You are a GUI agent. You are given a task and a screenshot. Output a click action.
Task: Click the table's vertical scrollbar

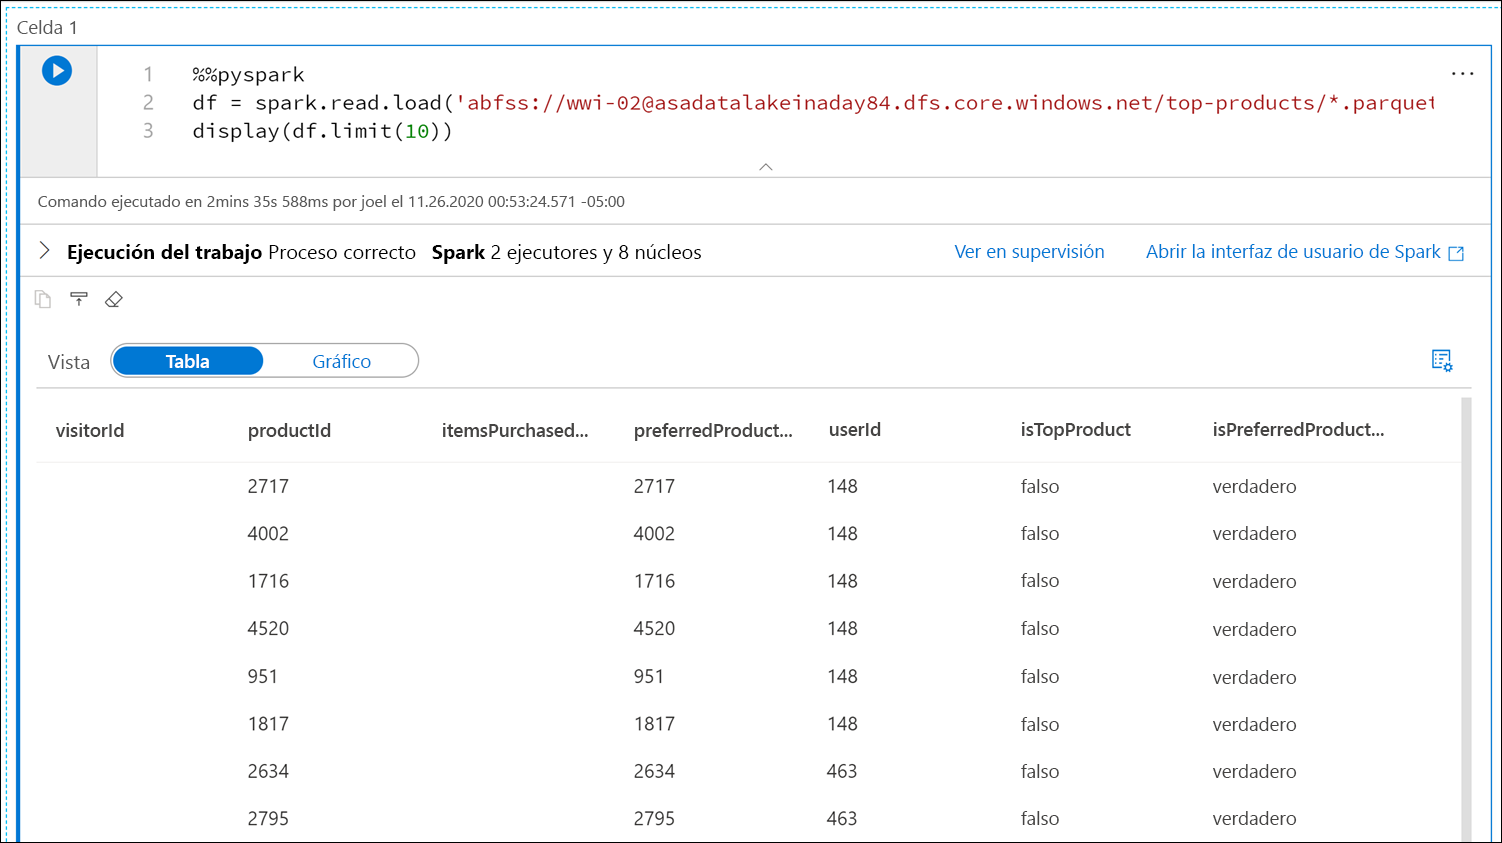pyautogui.click(x=1466, y=619)
